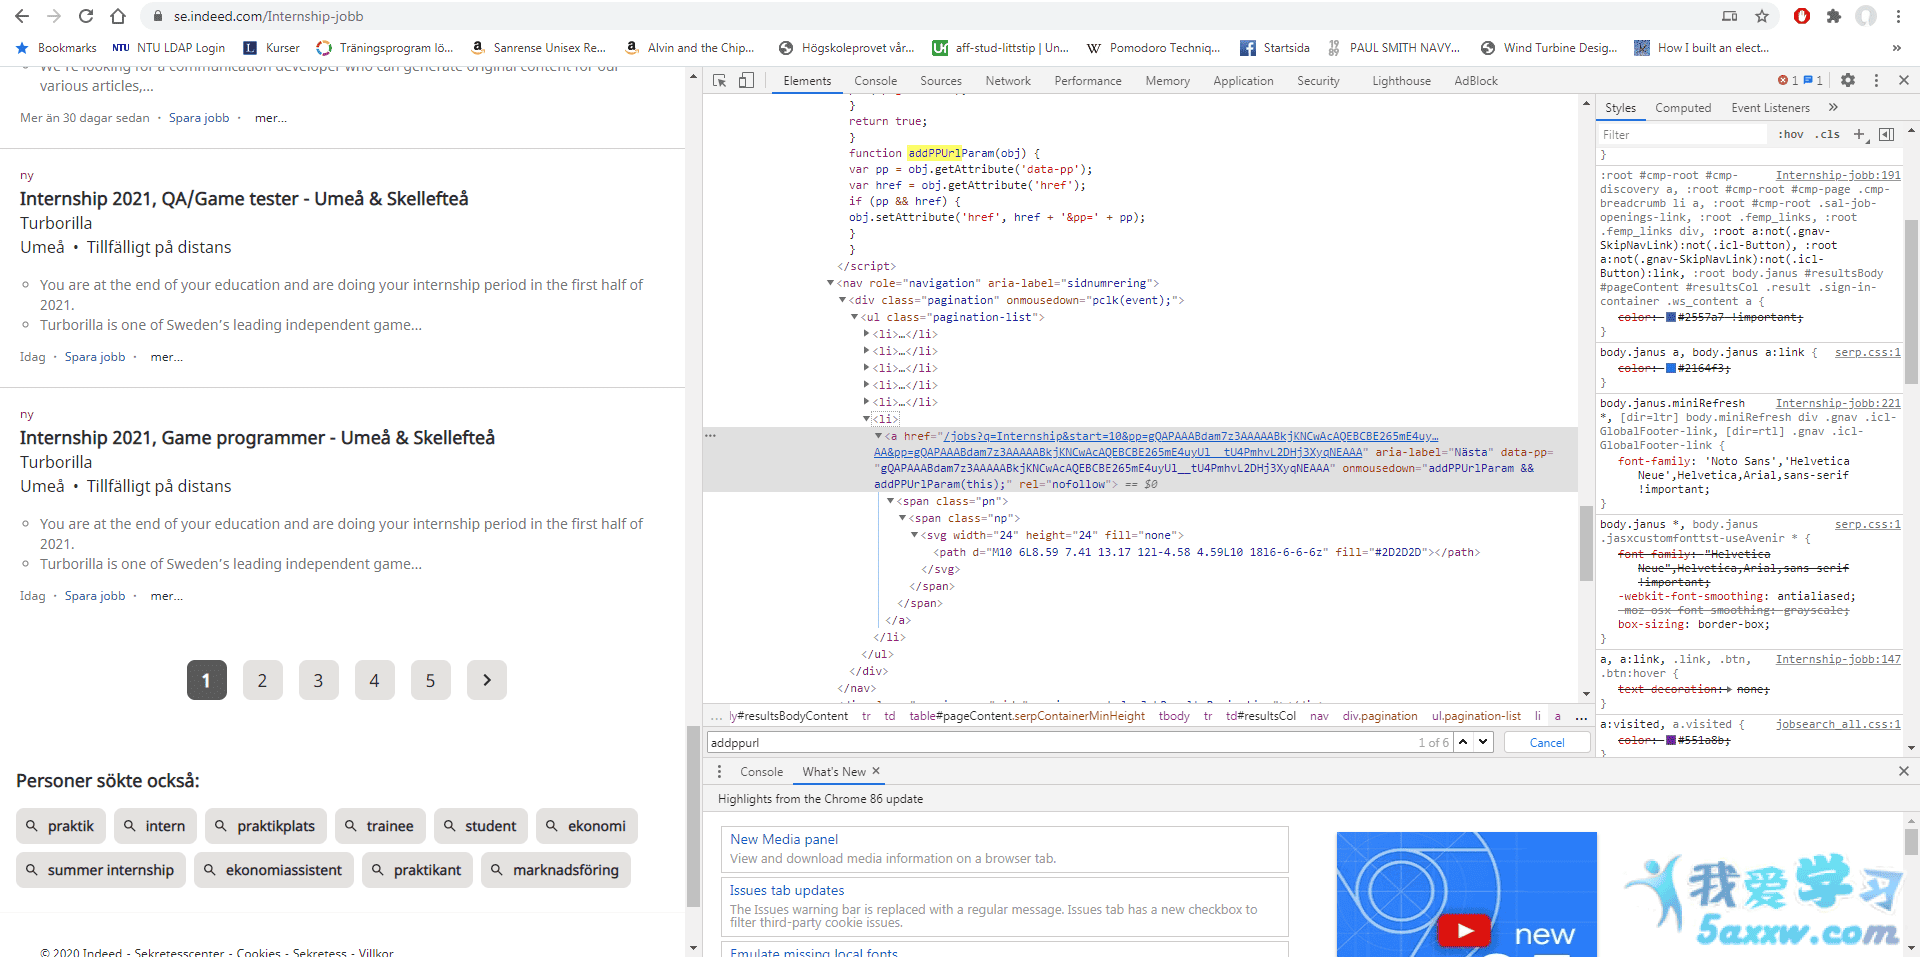Click the #551a8b purple color swatch
The image size is (1920, 957).
coord(1670,740)
